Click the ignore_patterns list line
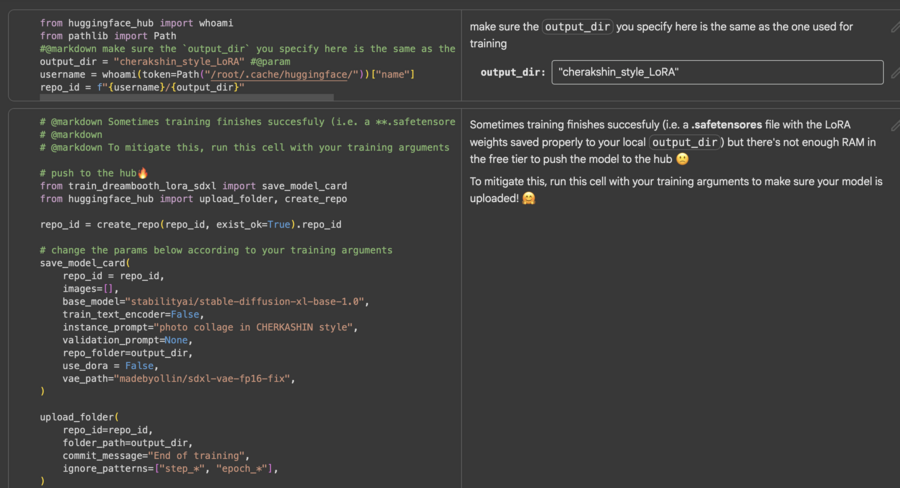900x488 pixels. [x=169, y=468]
